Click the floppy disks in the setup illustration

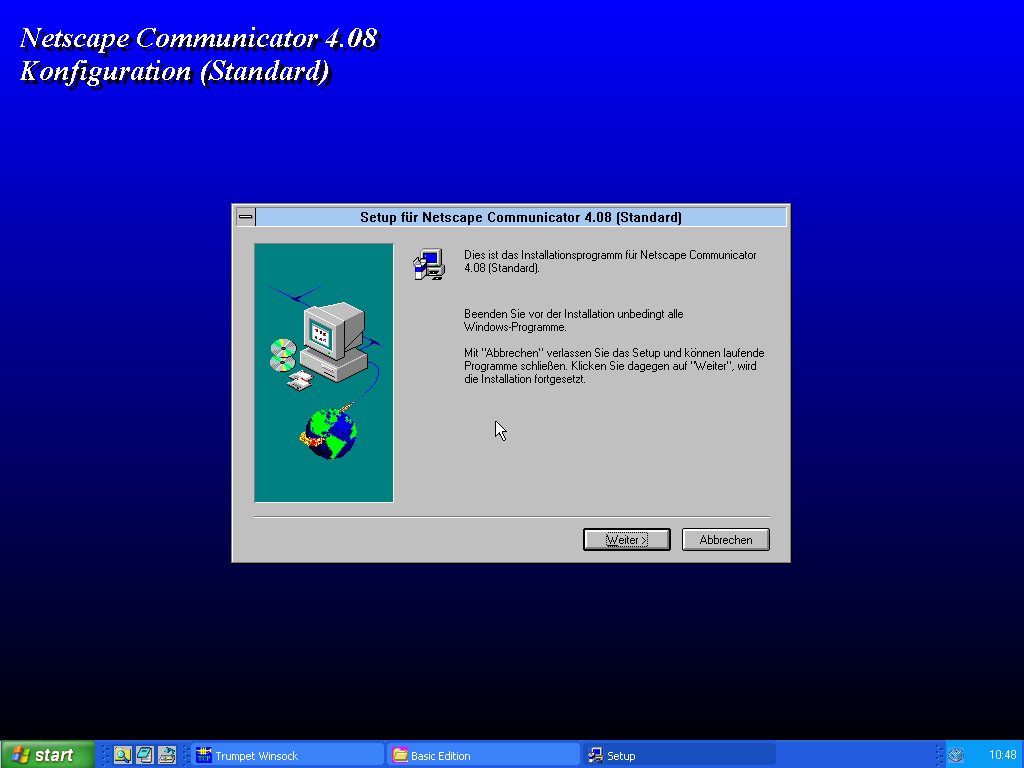[299, 380]
